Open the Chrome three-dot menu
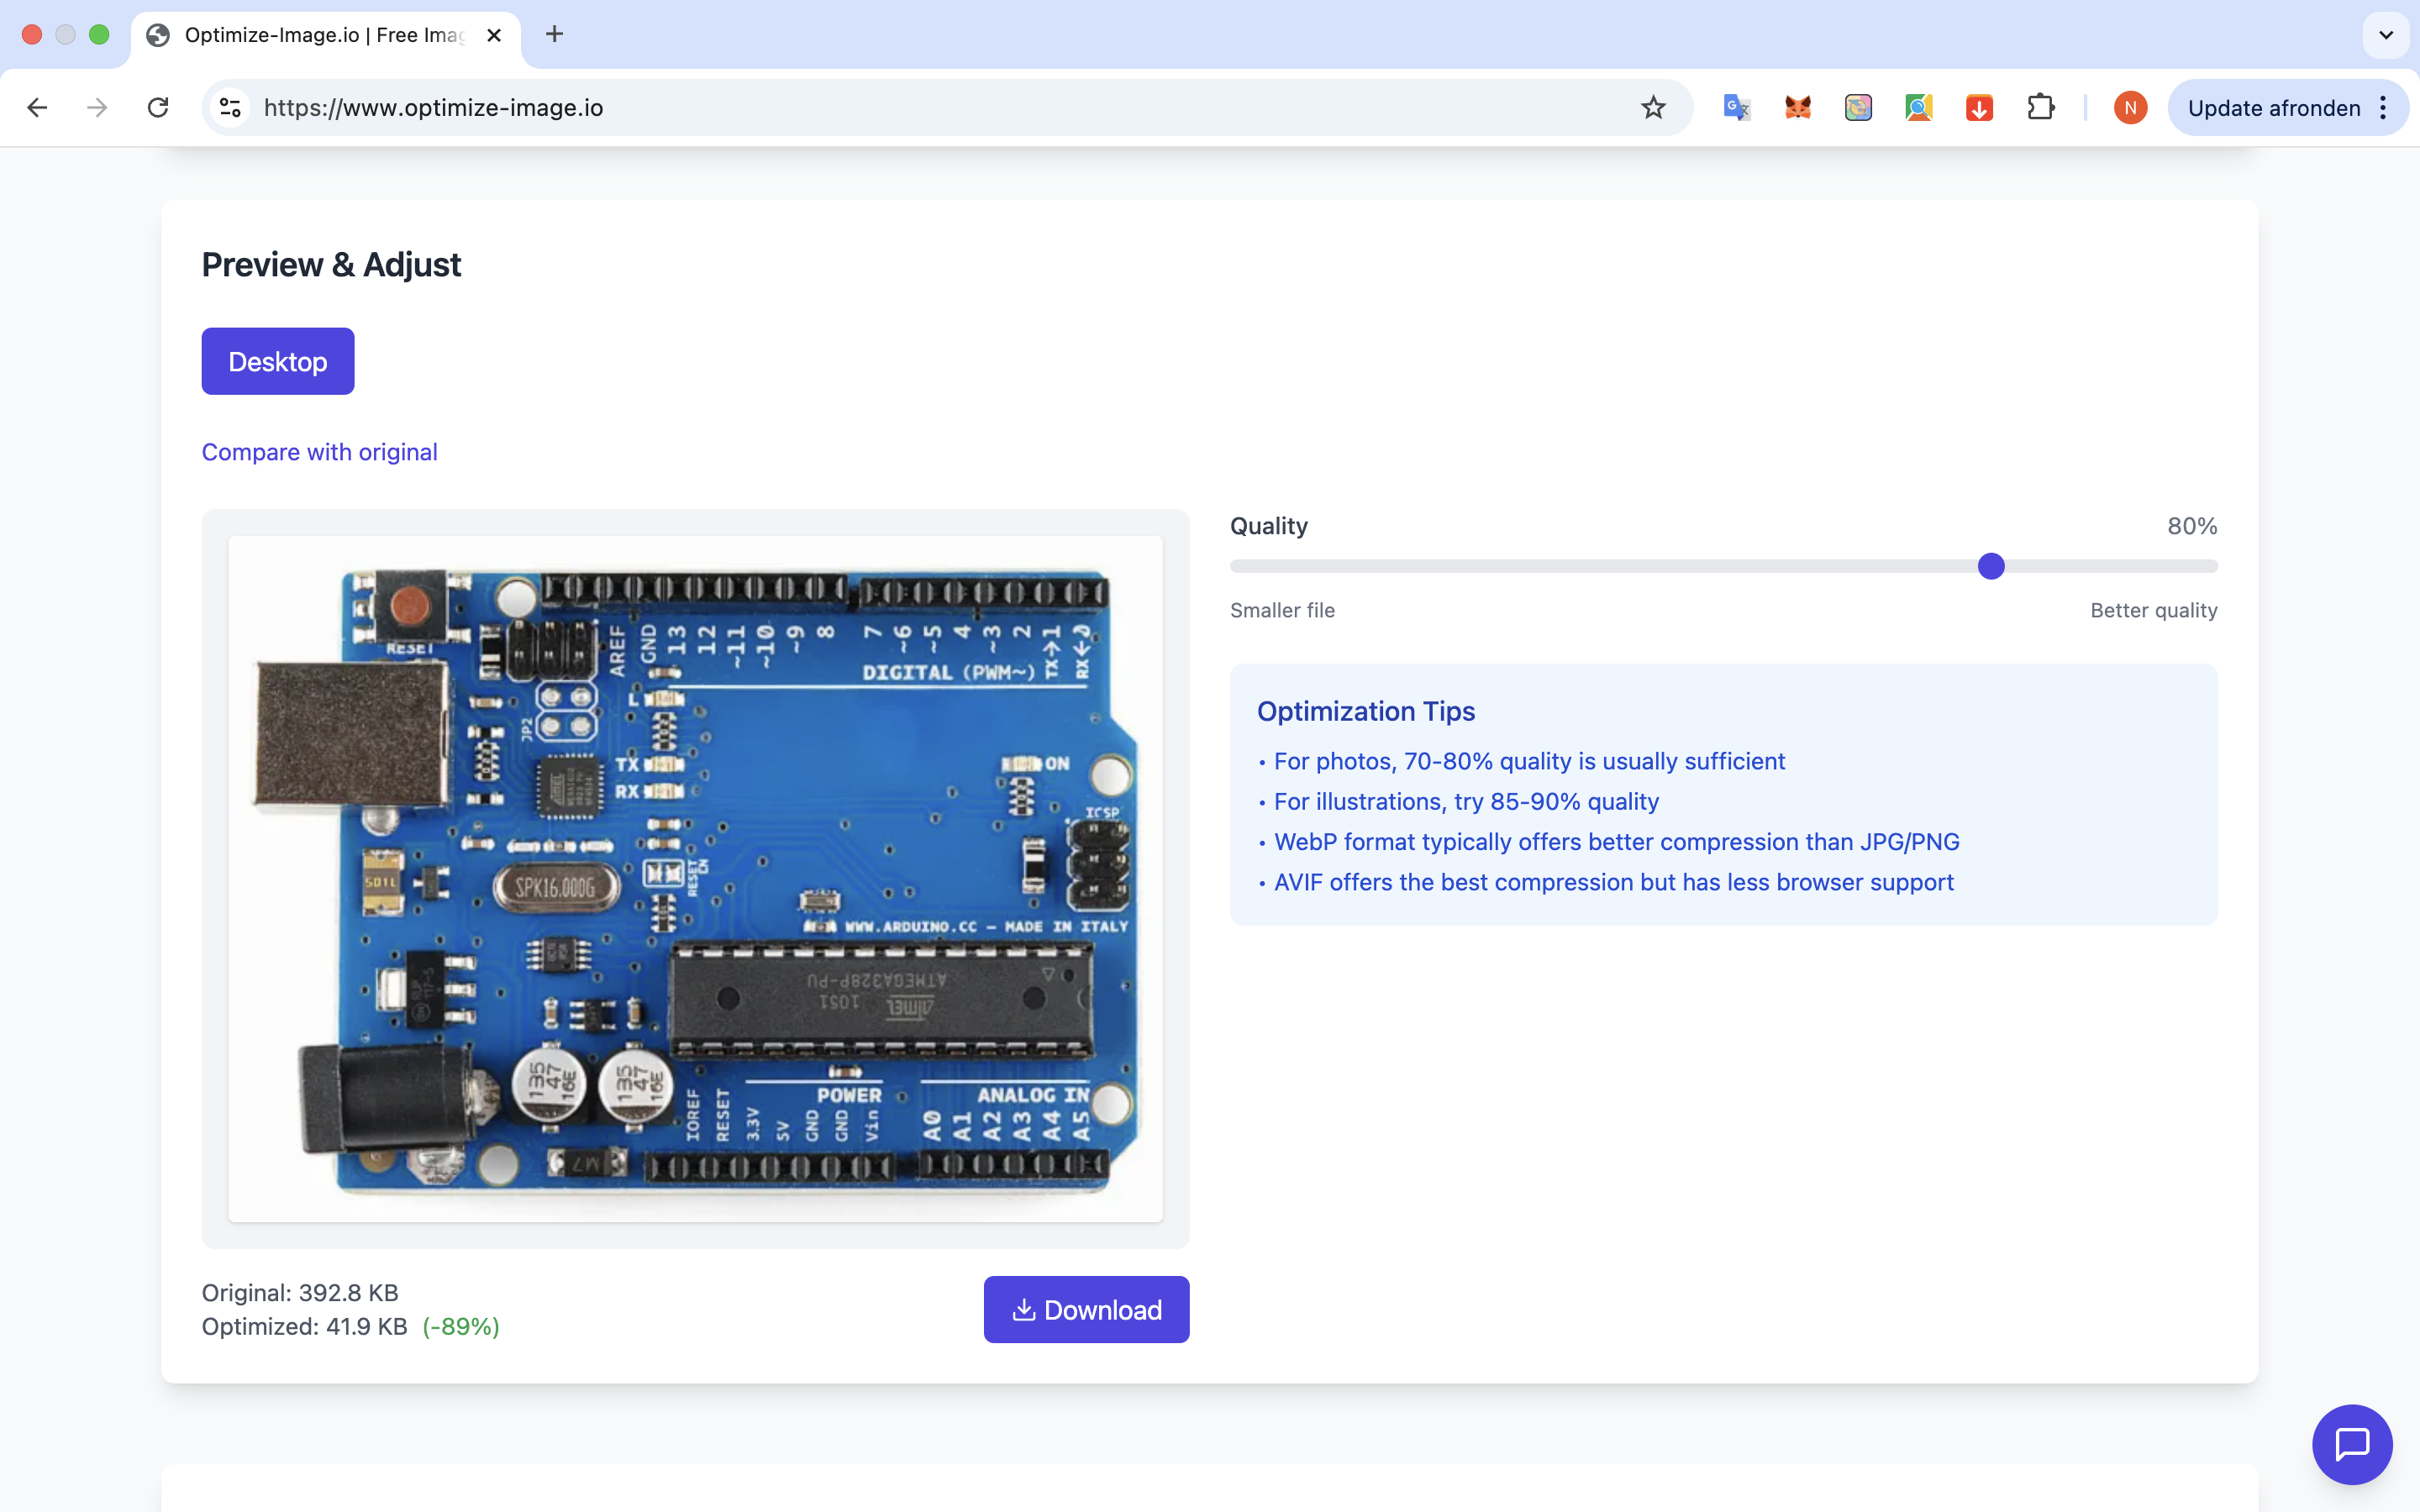The image size is (2420, 1512). (2384, 107)
